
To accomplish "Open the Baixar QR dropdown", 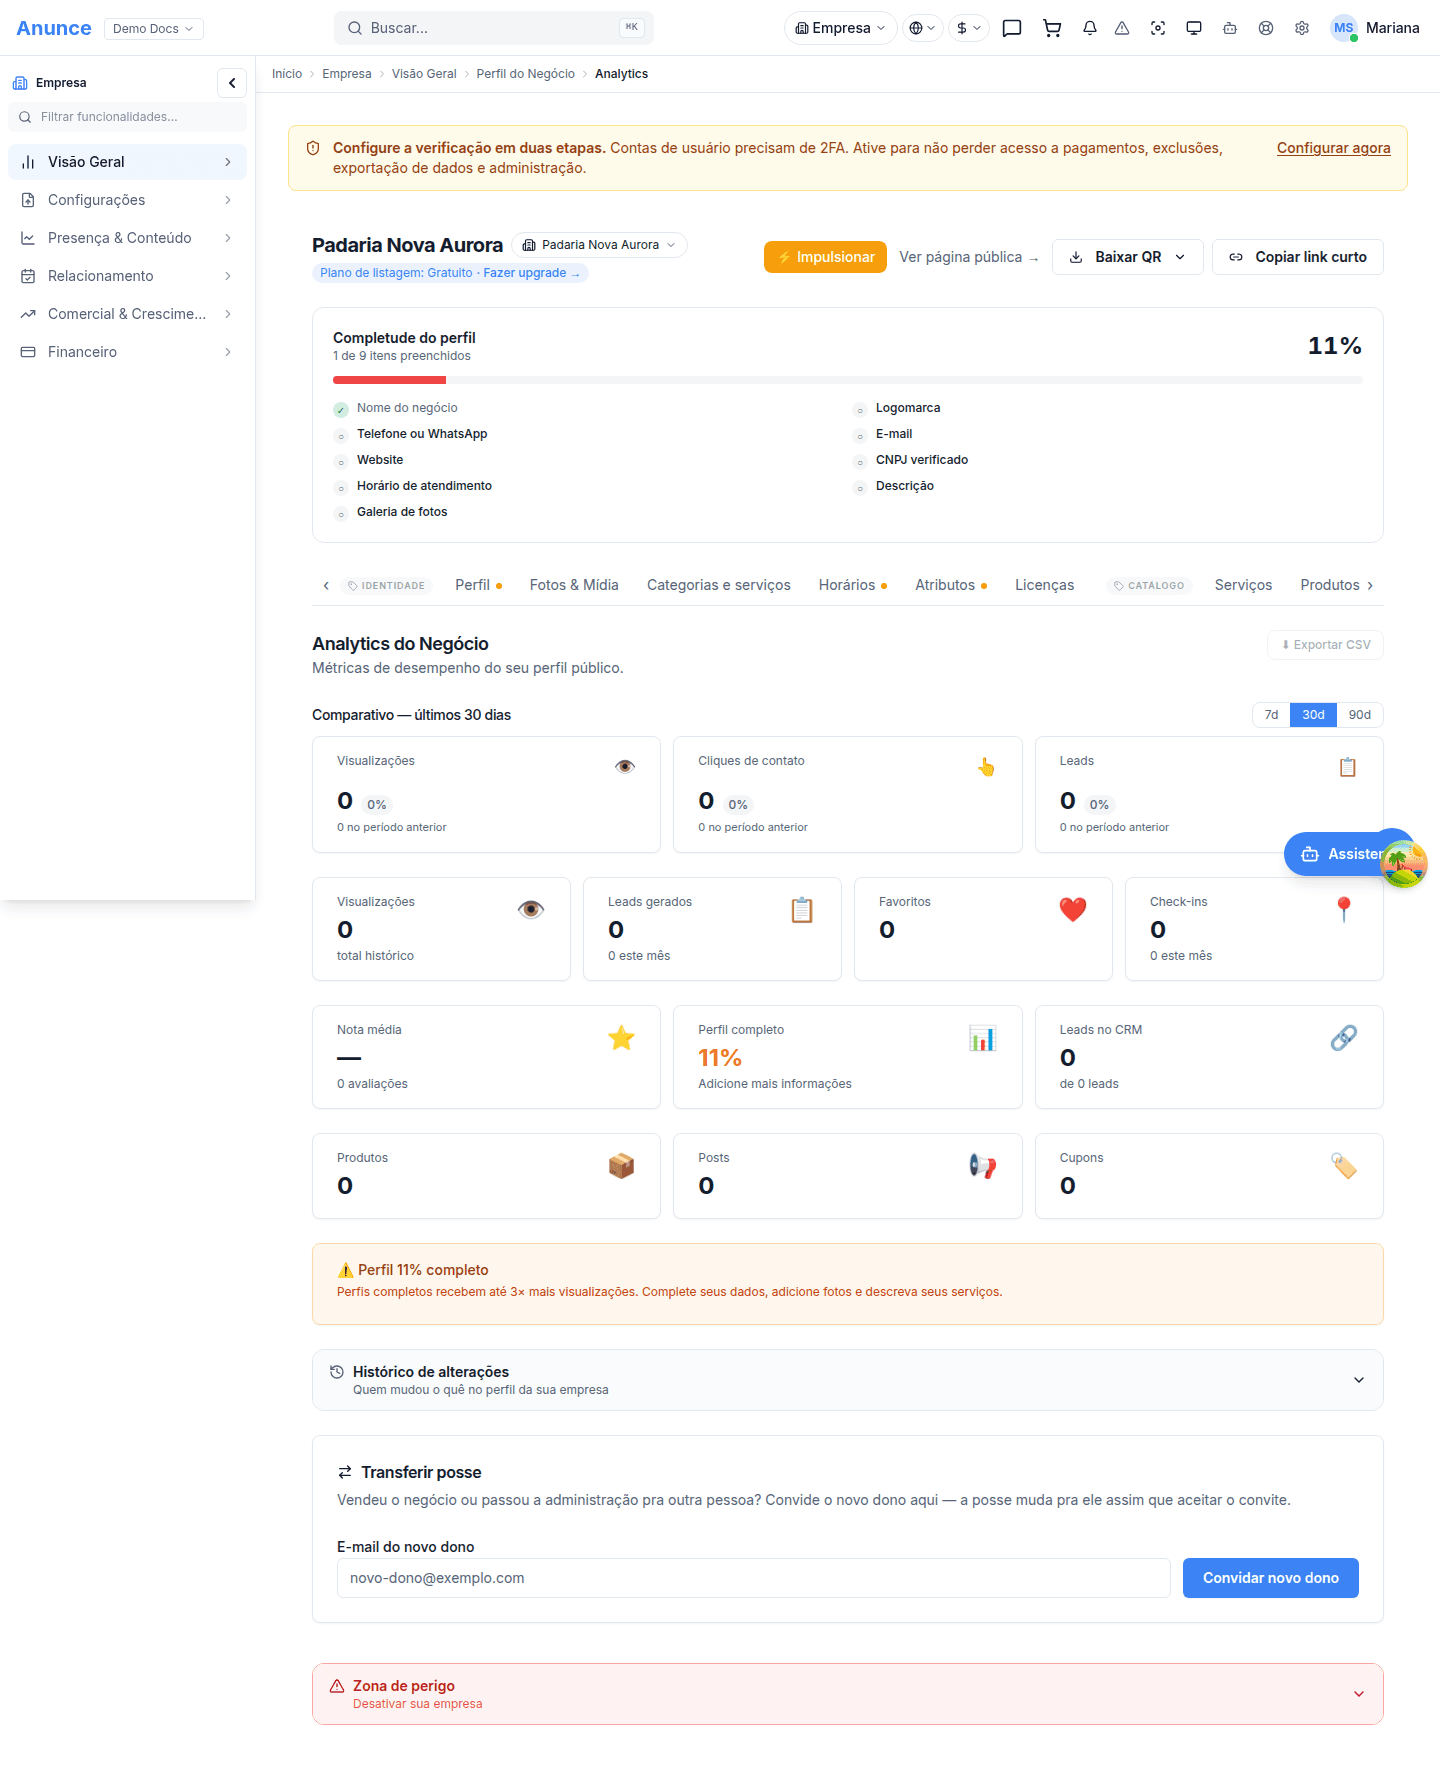I will click(1127, 257).
